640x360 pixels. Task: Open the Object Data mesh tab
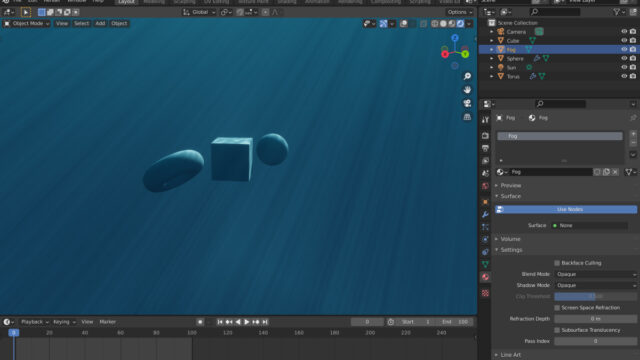point(485,264)
